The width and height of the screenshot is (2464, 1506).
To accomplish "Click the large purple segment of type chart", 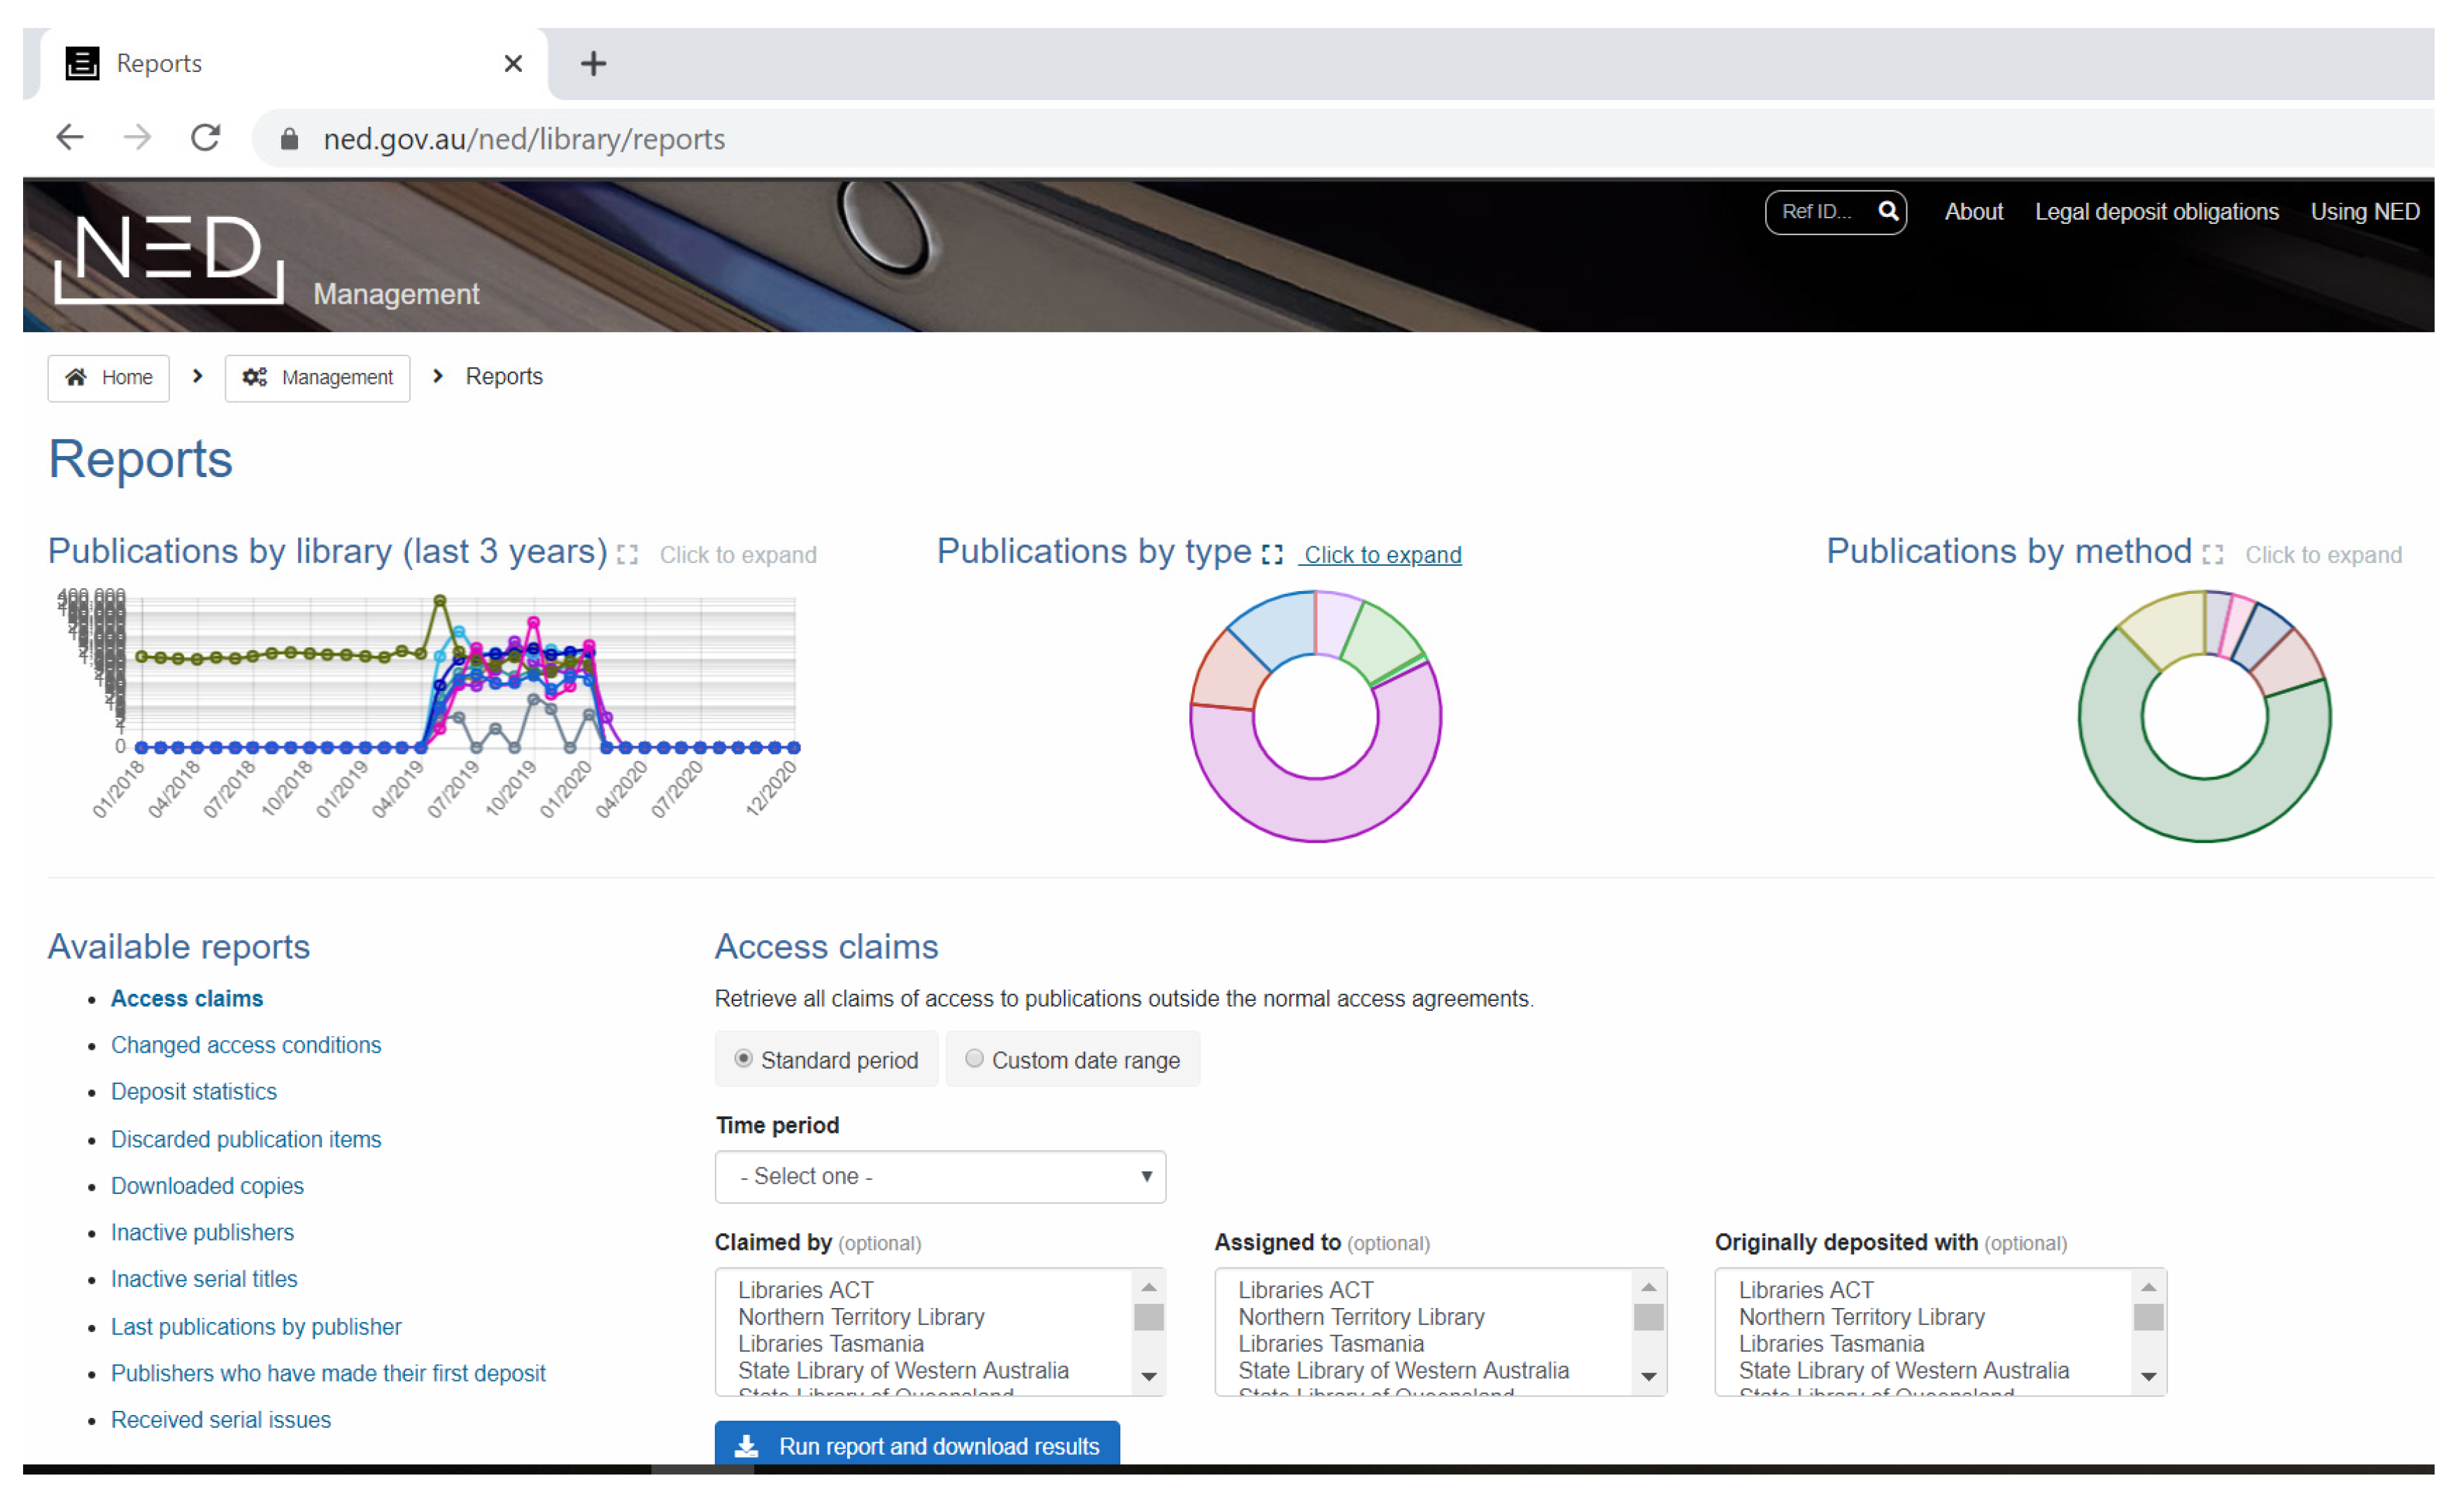I will coord(1315,810).
